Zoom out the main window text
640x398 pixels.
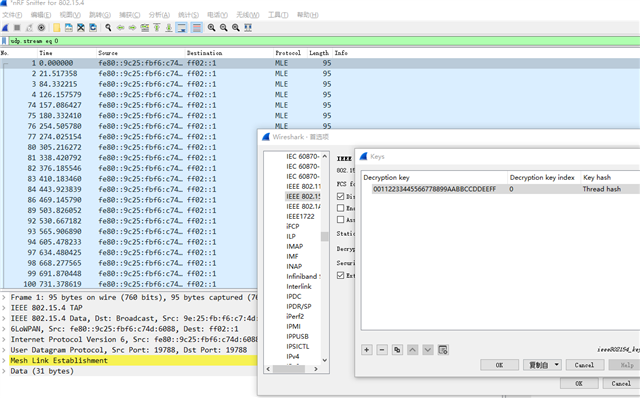pyautogui.click(x=224, y=28)
